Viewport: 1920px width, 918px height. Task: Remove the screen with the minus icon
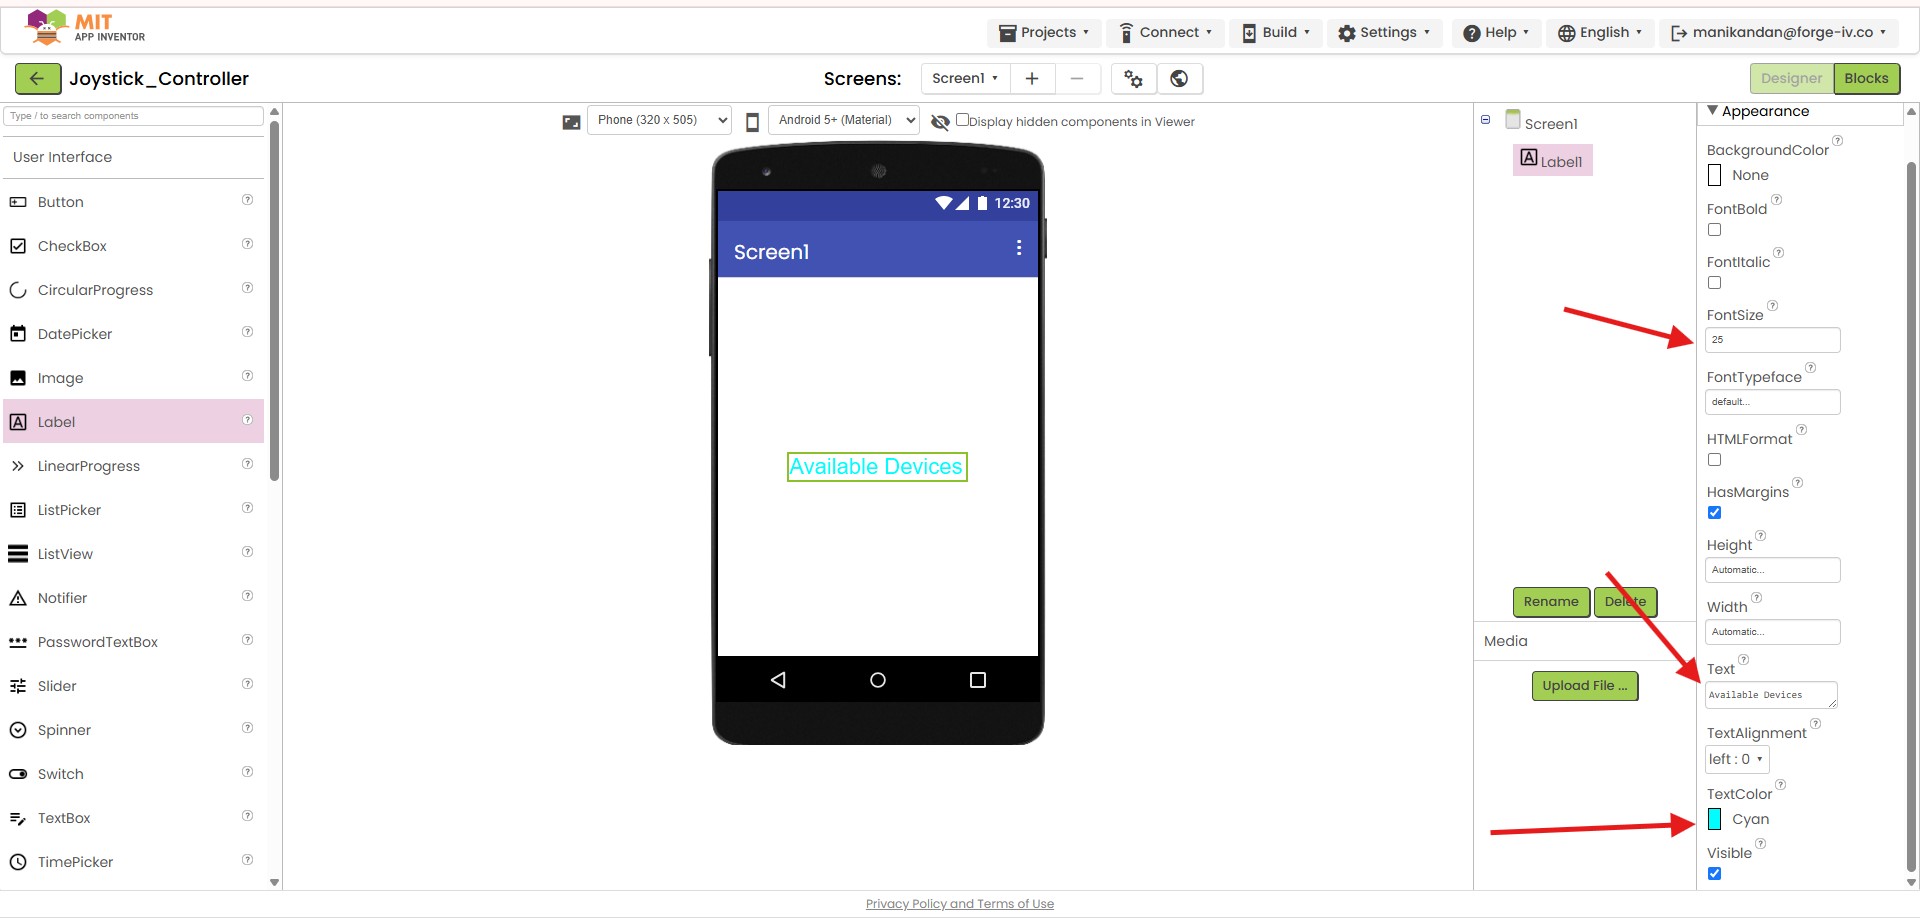(x=1077, y=78)
